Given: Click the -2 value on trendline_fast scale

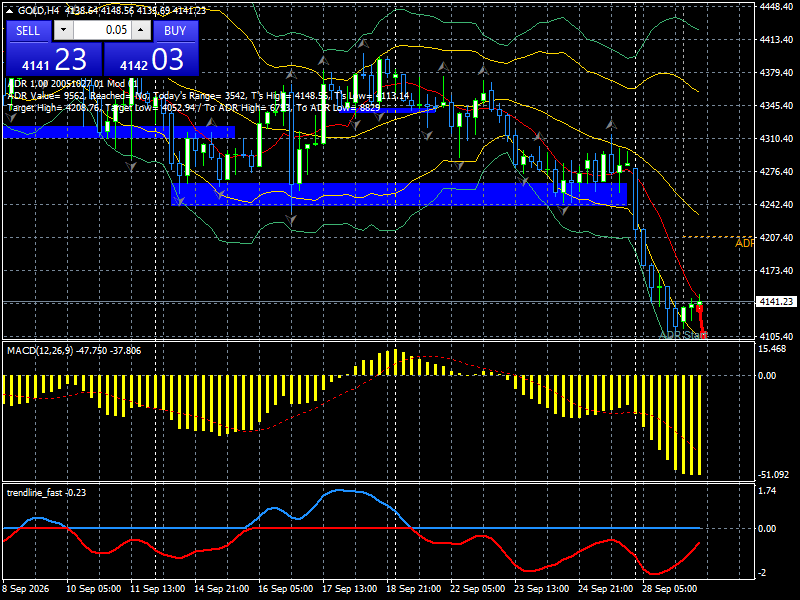Looking at the screenshot, I should point(762,573).
